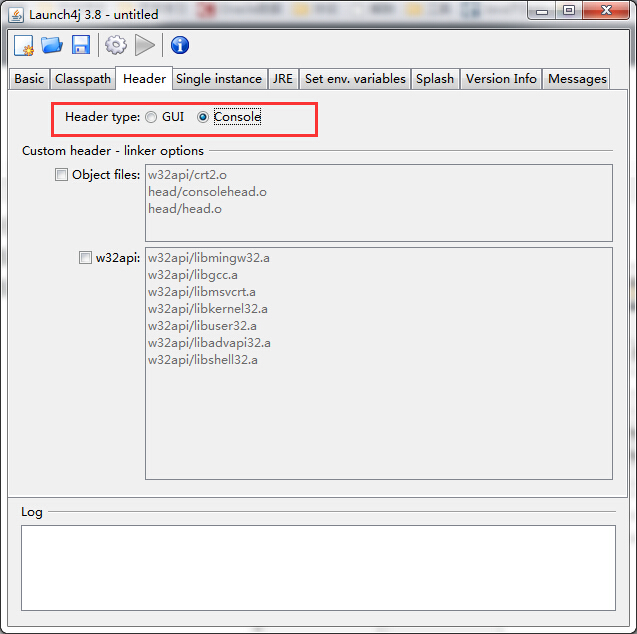The image size is (637, 634).
Task: Click the w32api/libkernel32.a line
Action: (x=208, y=309)
